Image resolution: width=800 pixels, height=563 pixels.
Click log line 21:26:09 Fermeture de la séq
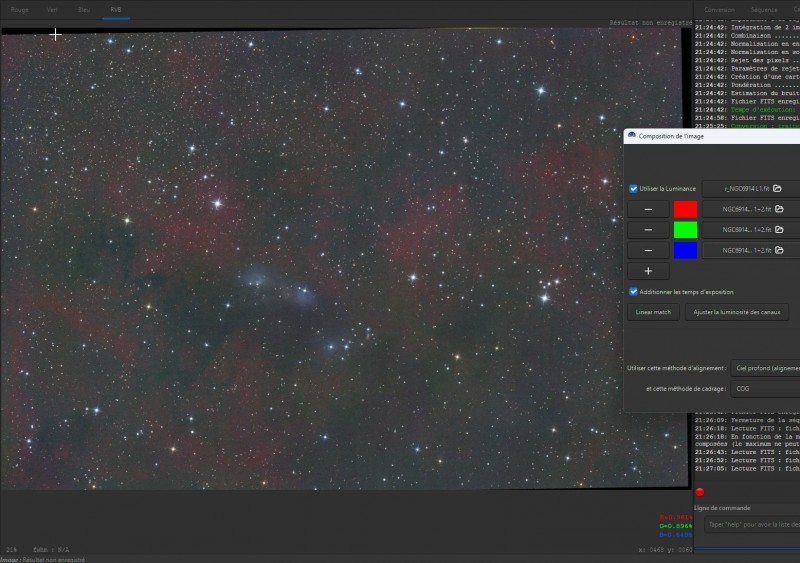pyautogui.click(x=747, y=420)
